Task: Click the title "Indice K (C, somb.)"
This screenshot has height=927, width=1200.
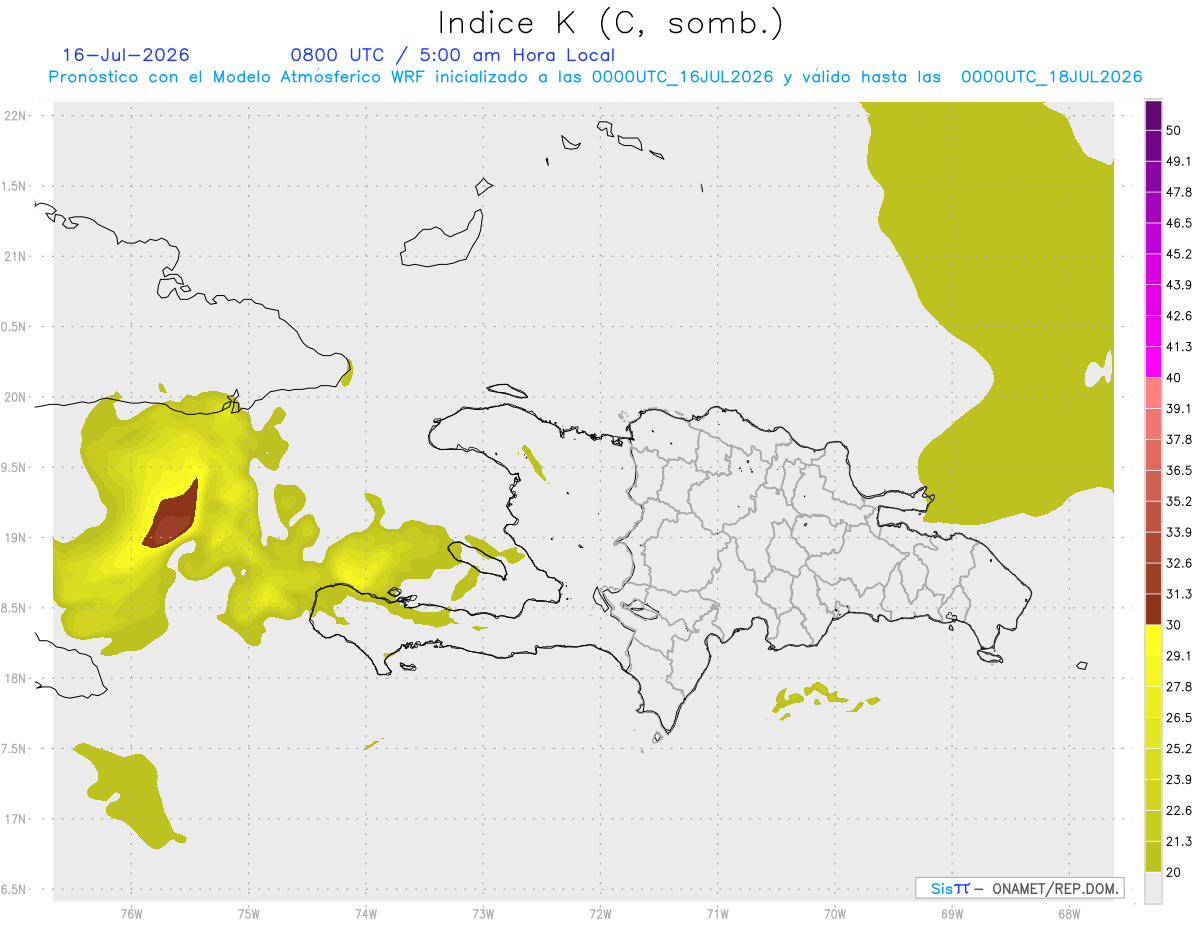Action: pyautogui.click(x=611, y=23)
